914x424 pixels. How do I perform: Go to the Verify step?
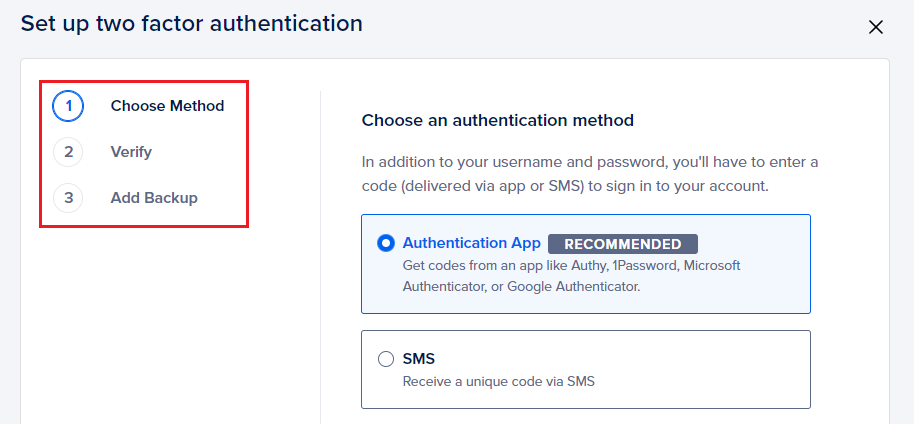tap(131, 152)
